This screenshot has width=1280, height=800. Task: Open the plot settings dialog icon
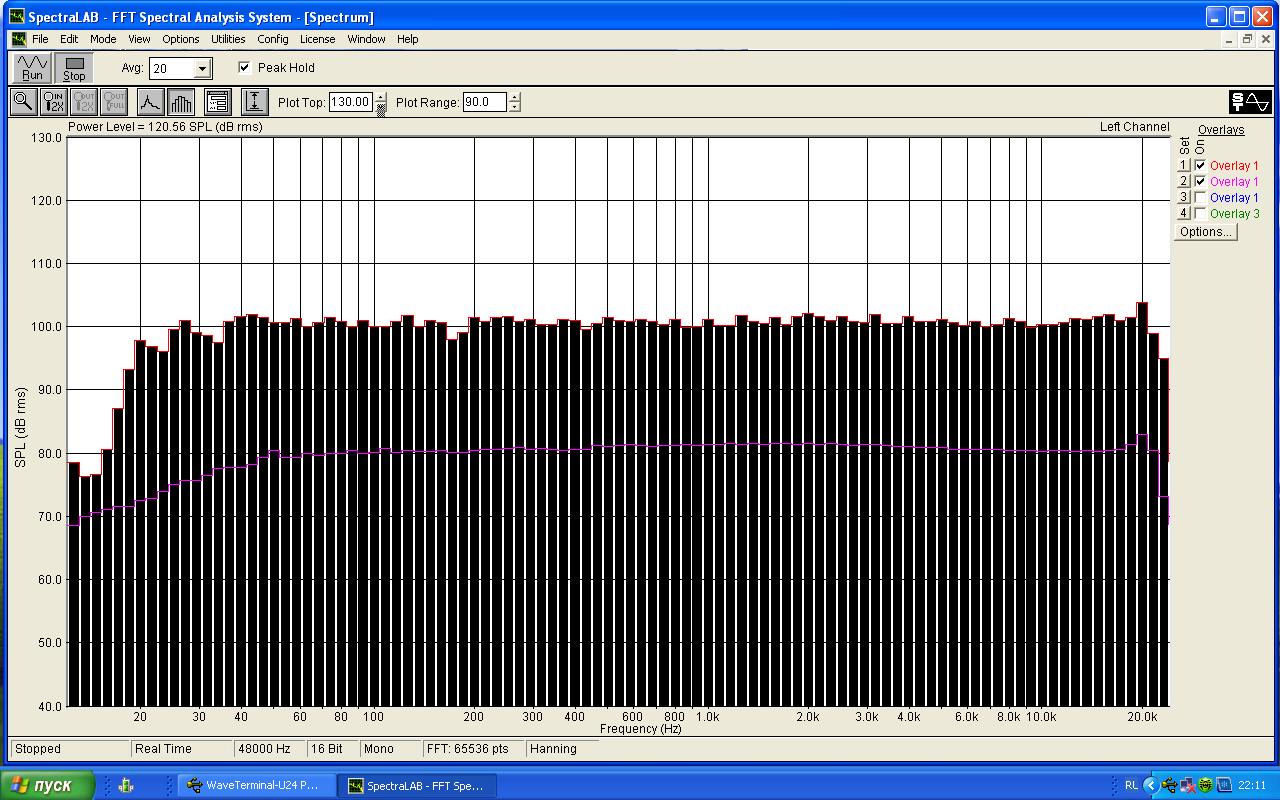(x=217, y=102)
